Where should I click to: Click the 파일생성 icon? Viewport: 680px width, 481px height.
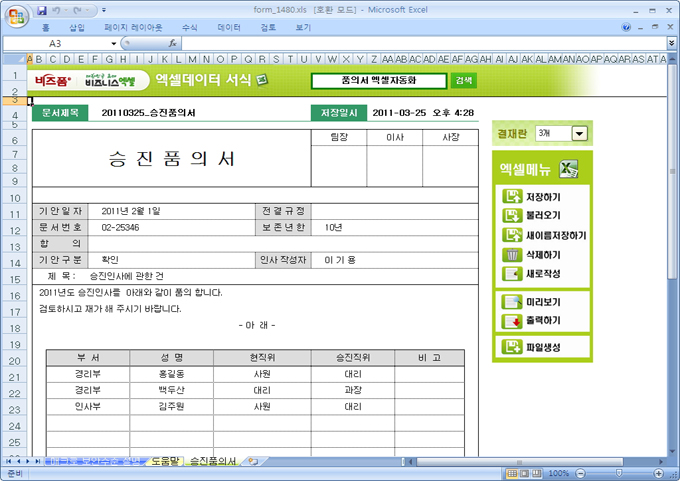pyautogui.click(x=512, y=347)
